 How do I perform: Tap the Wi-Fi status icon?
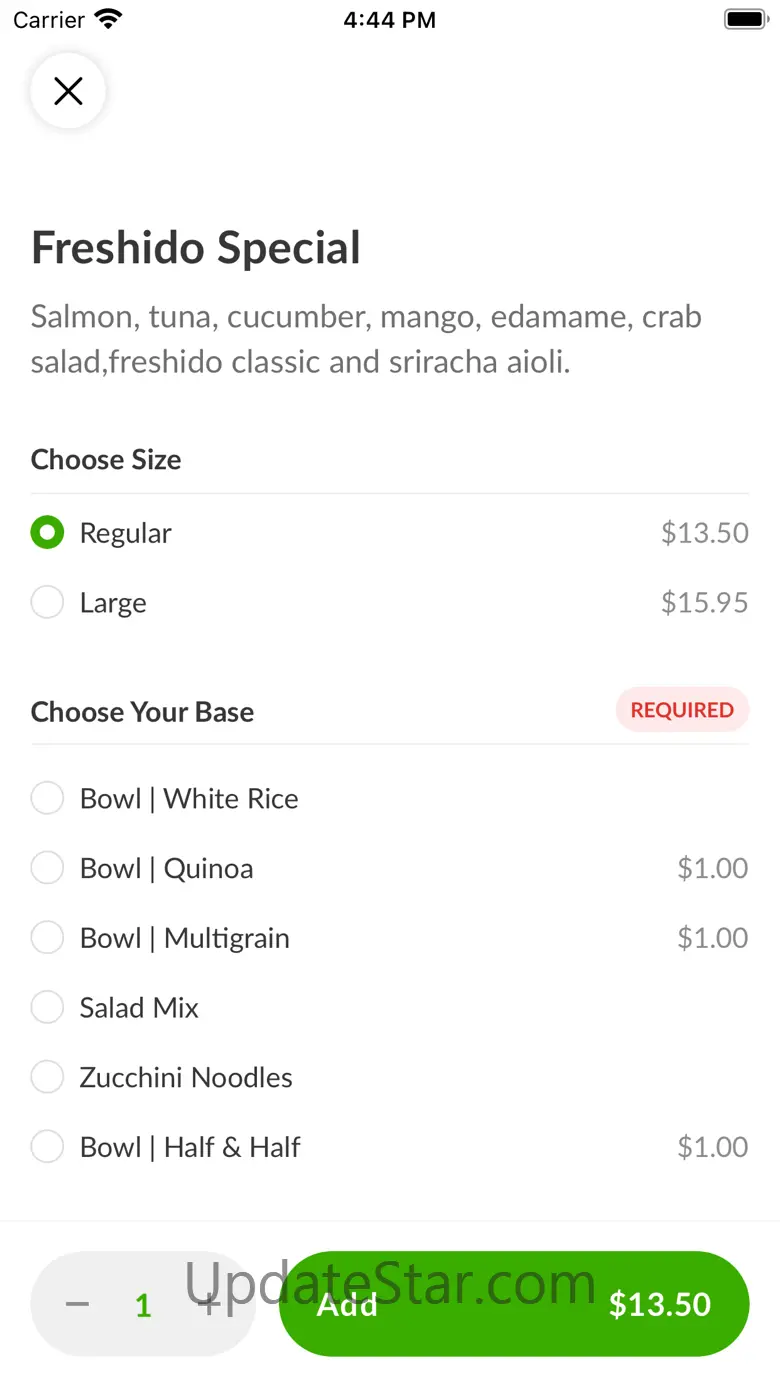coord(107,19)
